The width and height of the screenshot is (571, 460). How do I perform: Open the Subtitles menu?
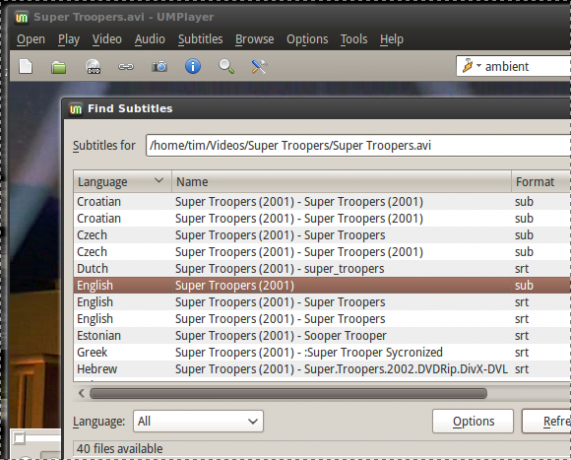[x=200, y=39]
